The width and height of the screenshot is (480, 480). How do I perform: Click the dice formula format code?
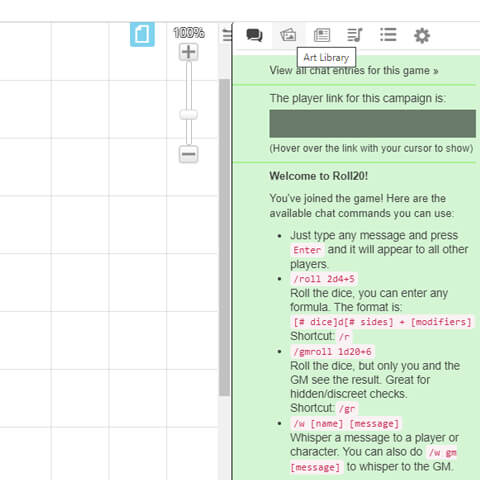click(382, 322)
